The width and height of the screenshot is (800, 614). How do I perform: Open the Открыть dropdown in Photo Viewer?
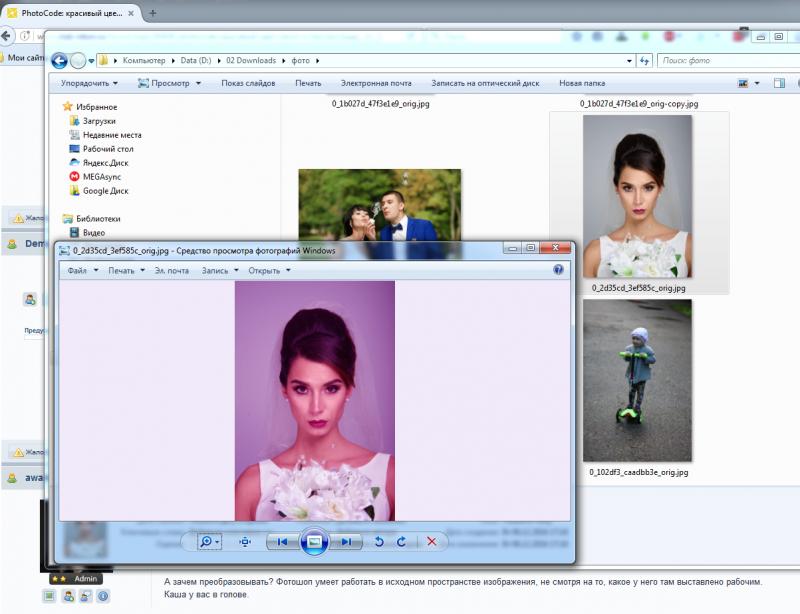(269, 271)
